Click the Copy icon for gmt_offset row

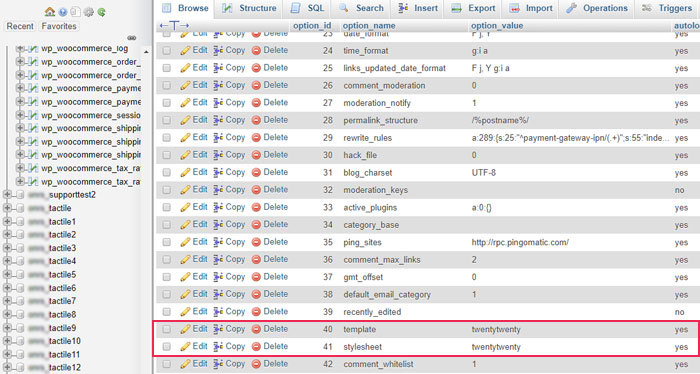tap(218, 277)
